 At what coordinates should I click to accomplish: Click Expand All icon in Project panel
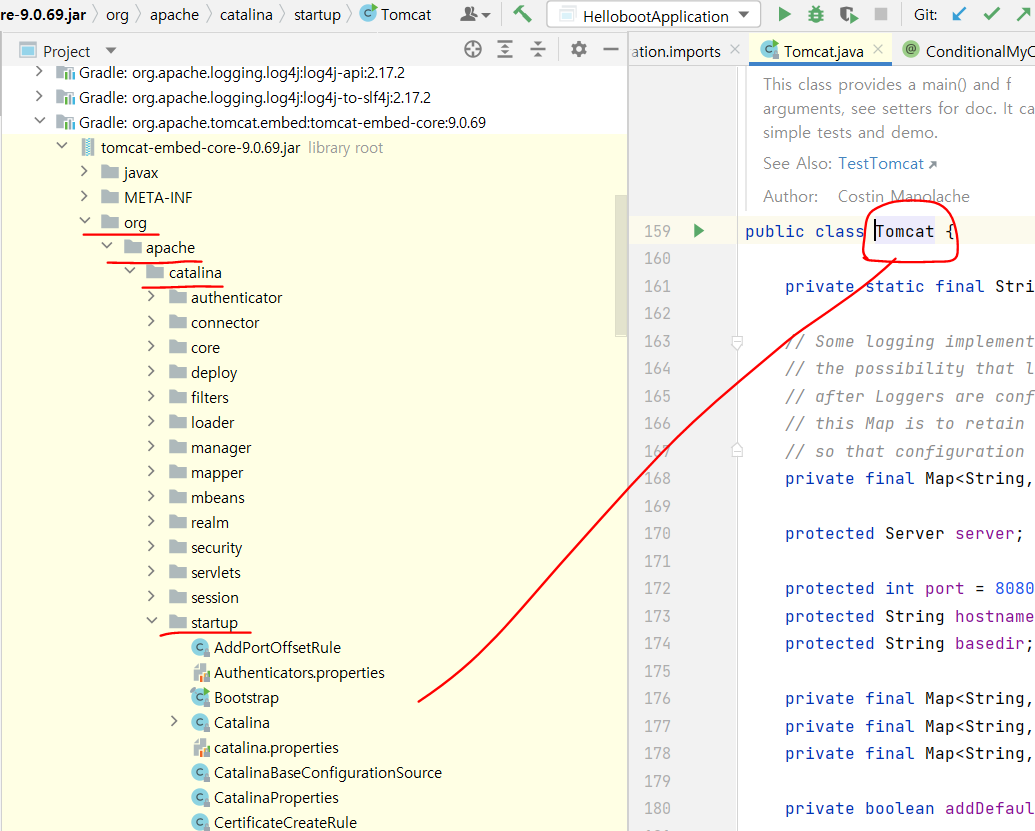(x=505, y=50)
